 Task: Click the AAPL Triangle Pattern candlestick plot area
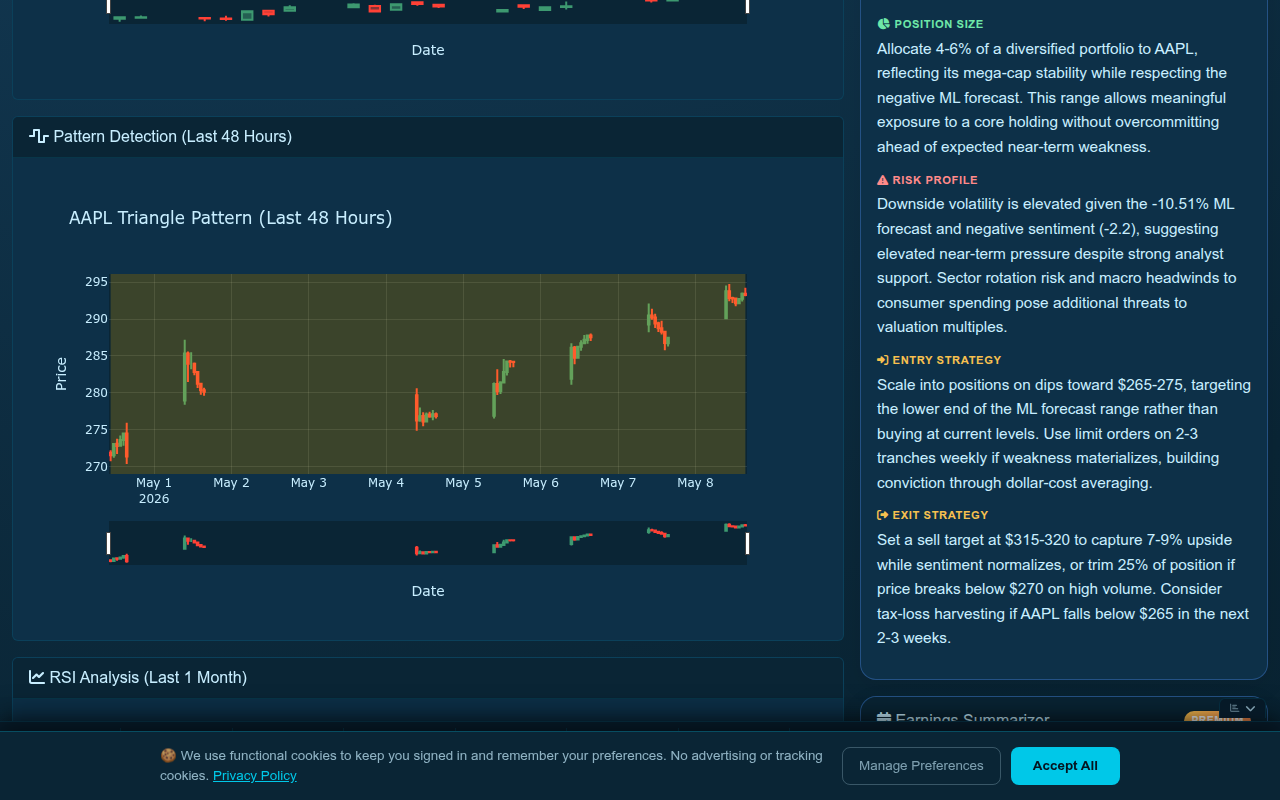(428, 373)
